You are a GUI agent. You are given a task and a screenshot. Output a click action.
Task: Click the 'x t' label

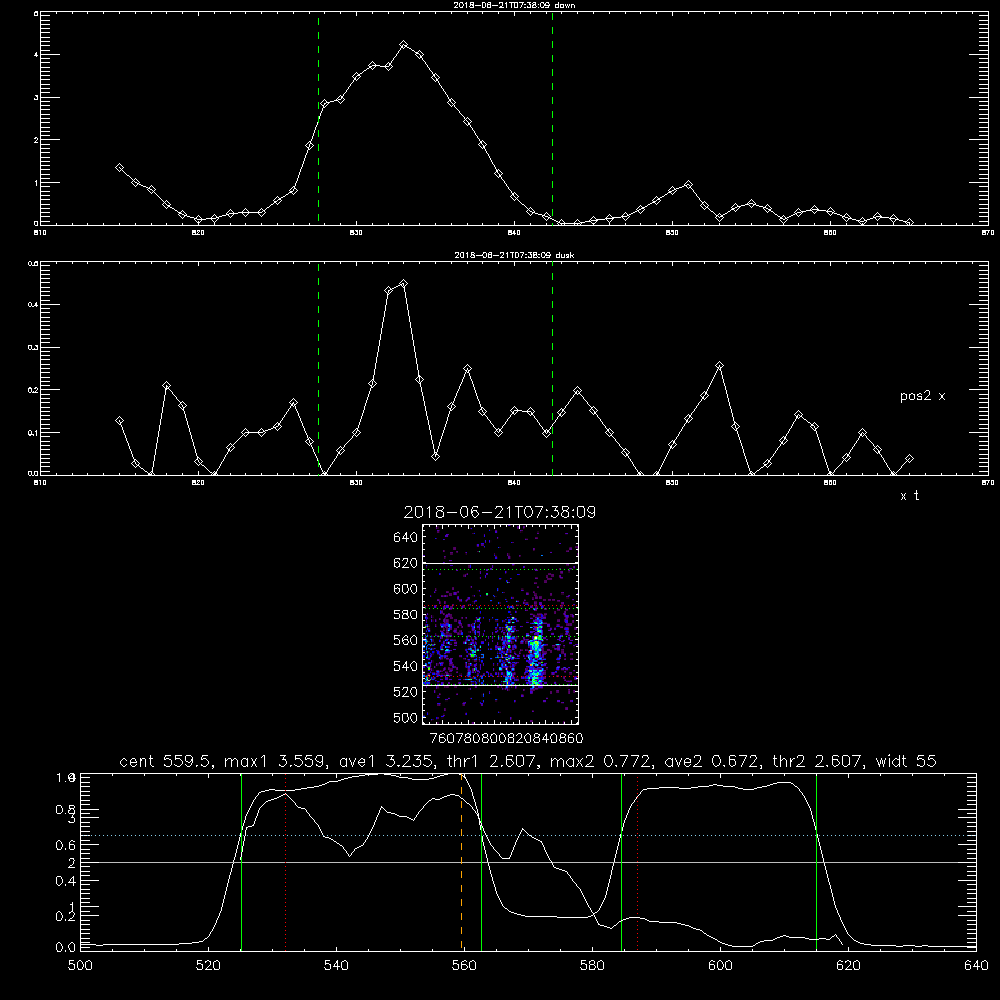coord(909,496)
